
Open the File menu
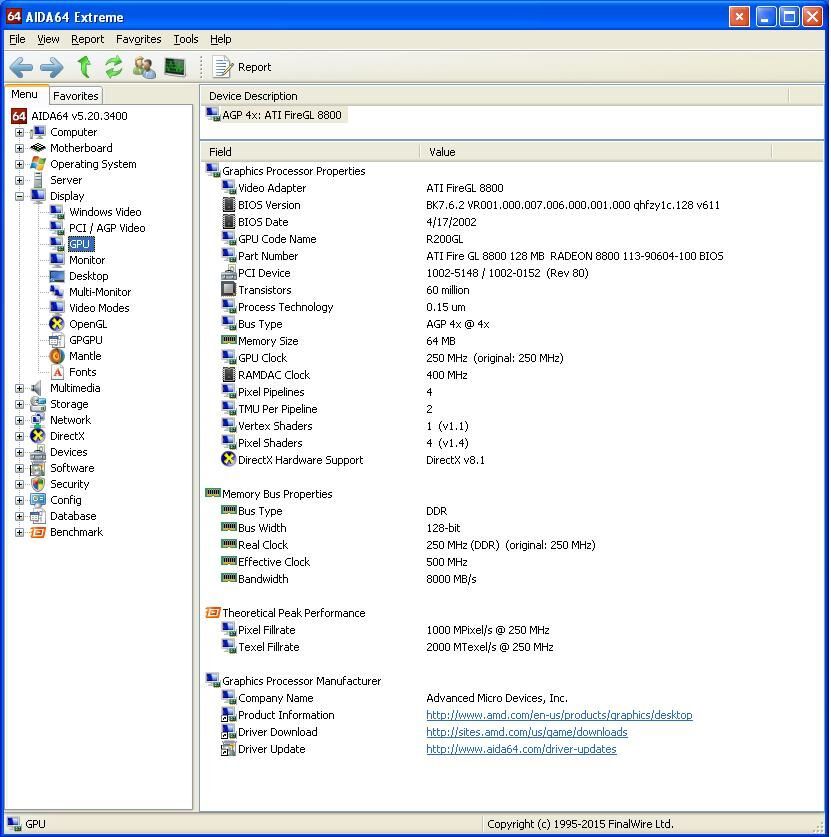click(17, 39)
